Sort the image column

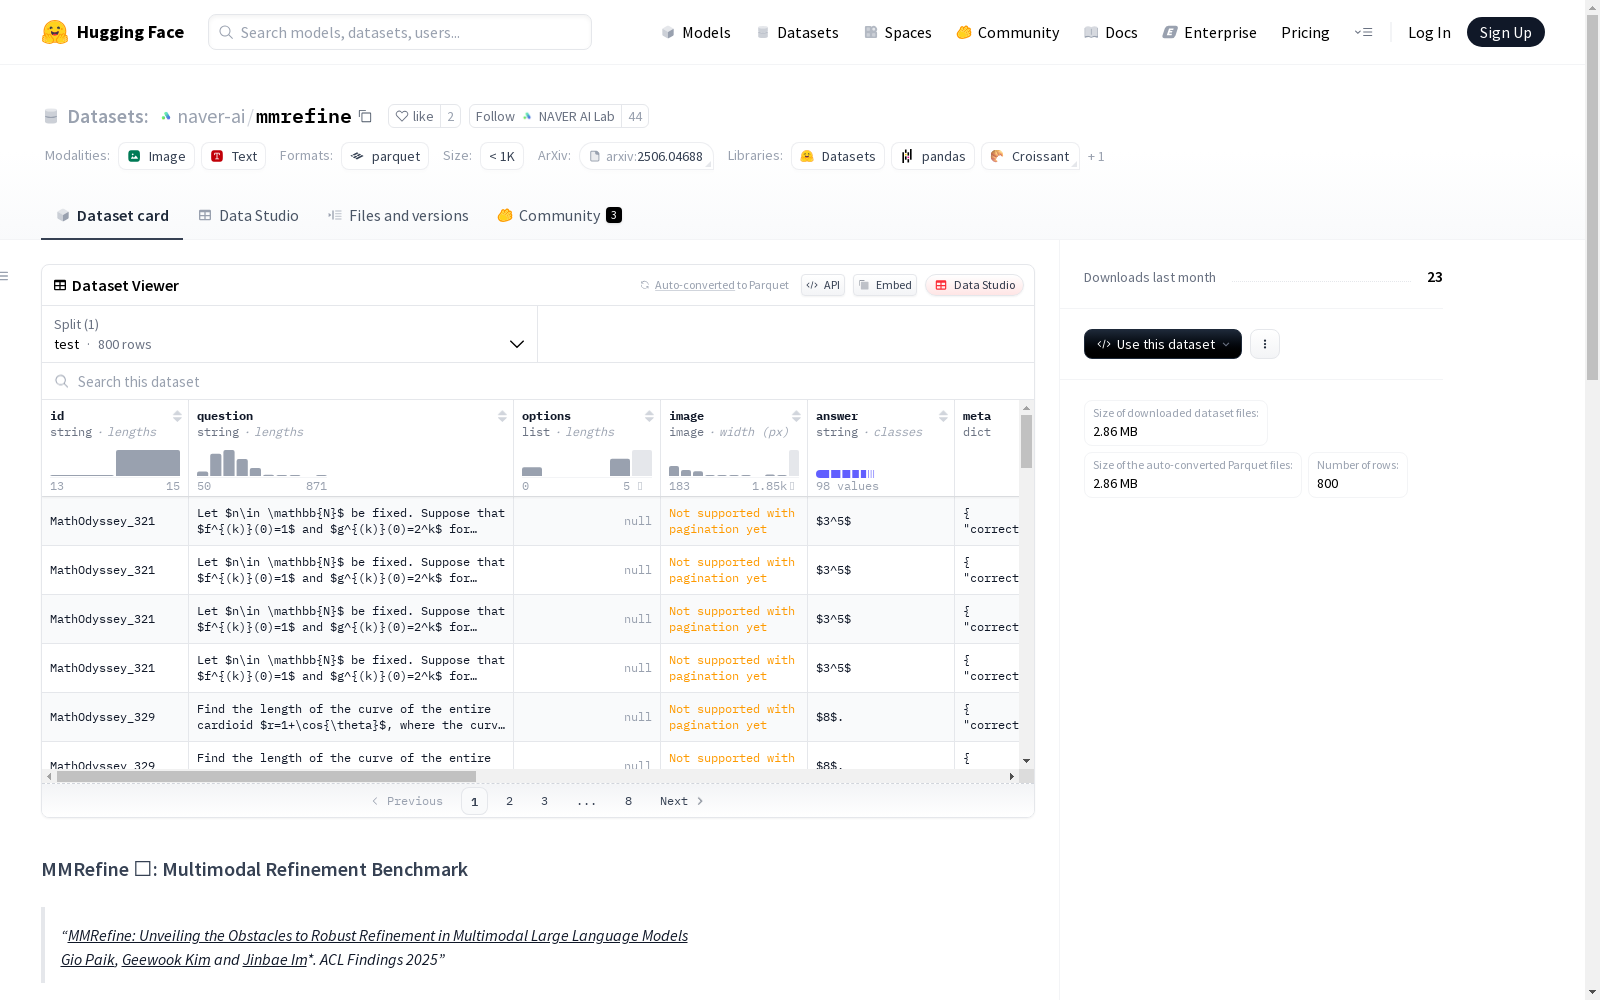click(796, 416)
